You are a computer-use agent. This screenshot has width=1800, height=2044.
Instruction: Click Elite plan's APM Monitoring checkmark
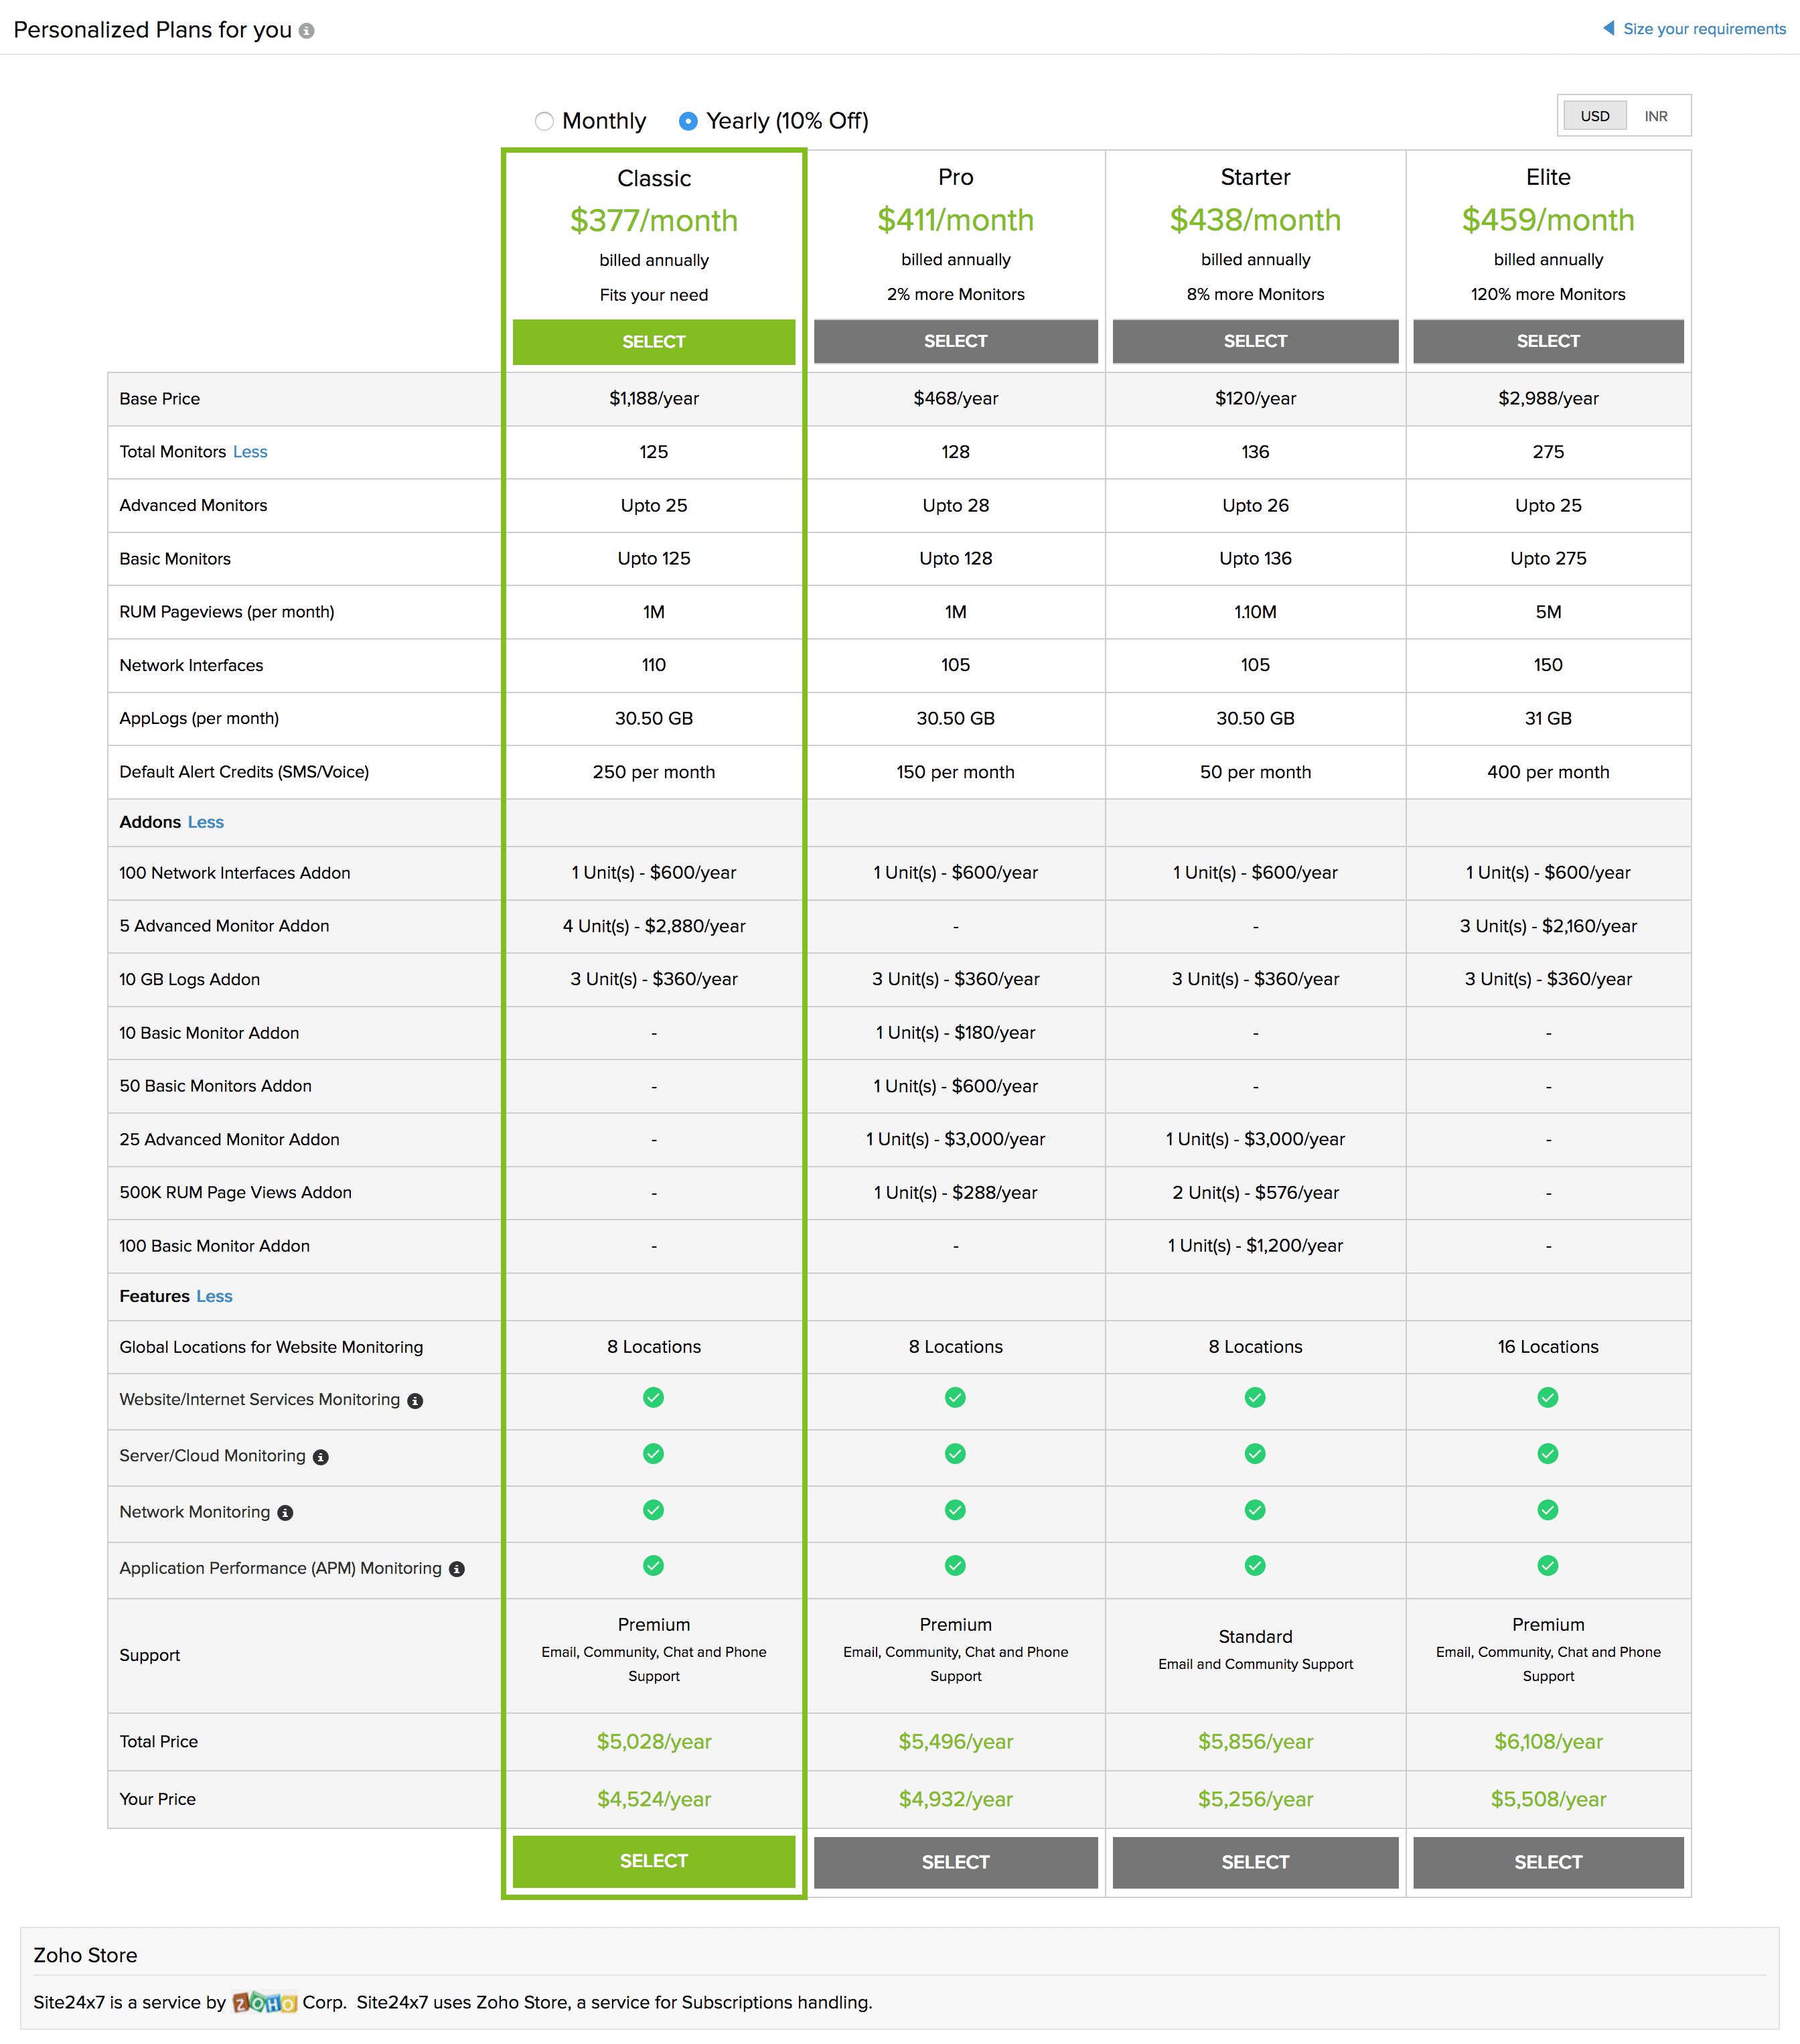[x=1547, y=1566]
